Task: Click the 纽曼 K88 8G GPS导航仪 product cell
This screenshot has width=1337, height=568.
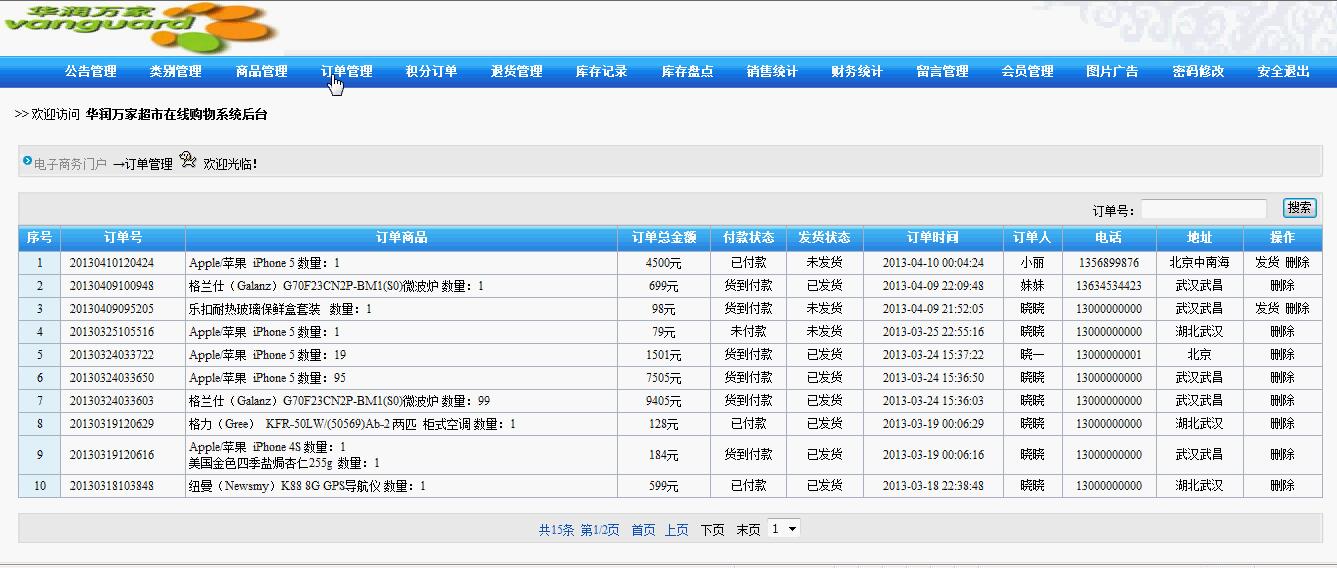Action: (x=401, y=486)
